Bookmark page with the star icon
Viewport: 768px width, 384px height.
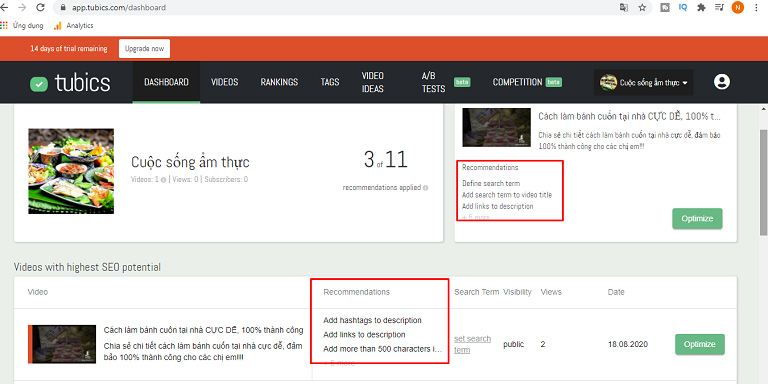642,7
